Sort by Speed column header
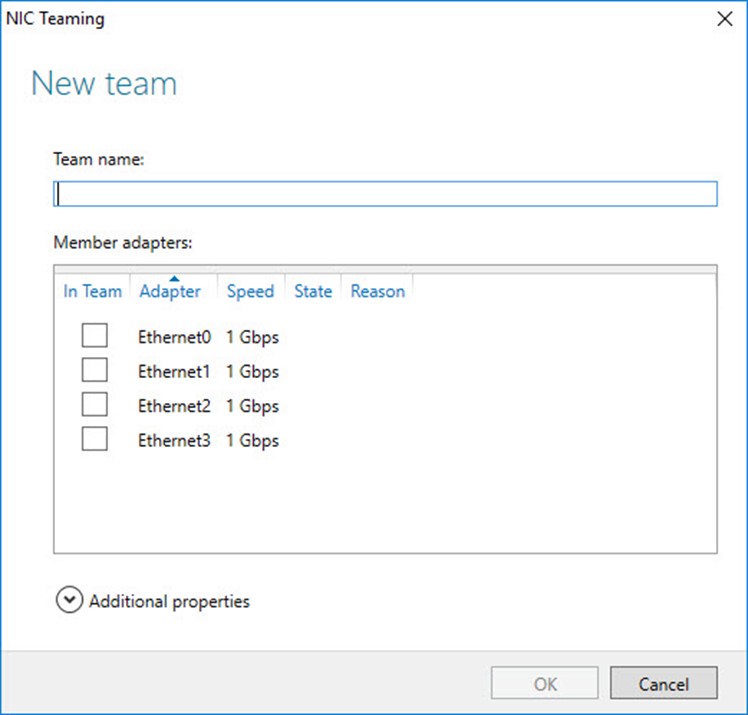 click(x=250, y=291)
